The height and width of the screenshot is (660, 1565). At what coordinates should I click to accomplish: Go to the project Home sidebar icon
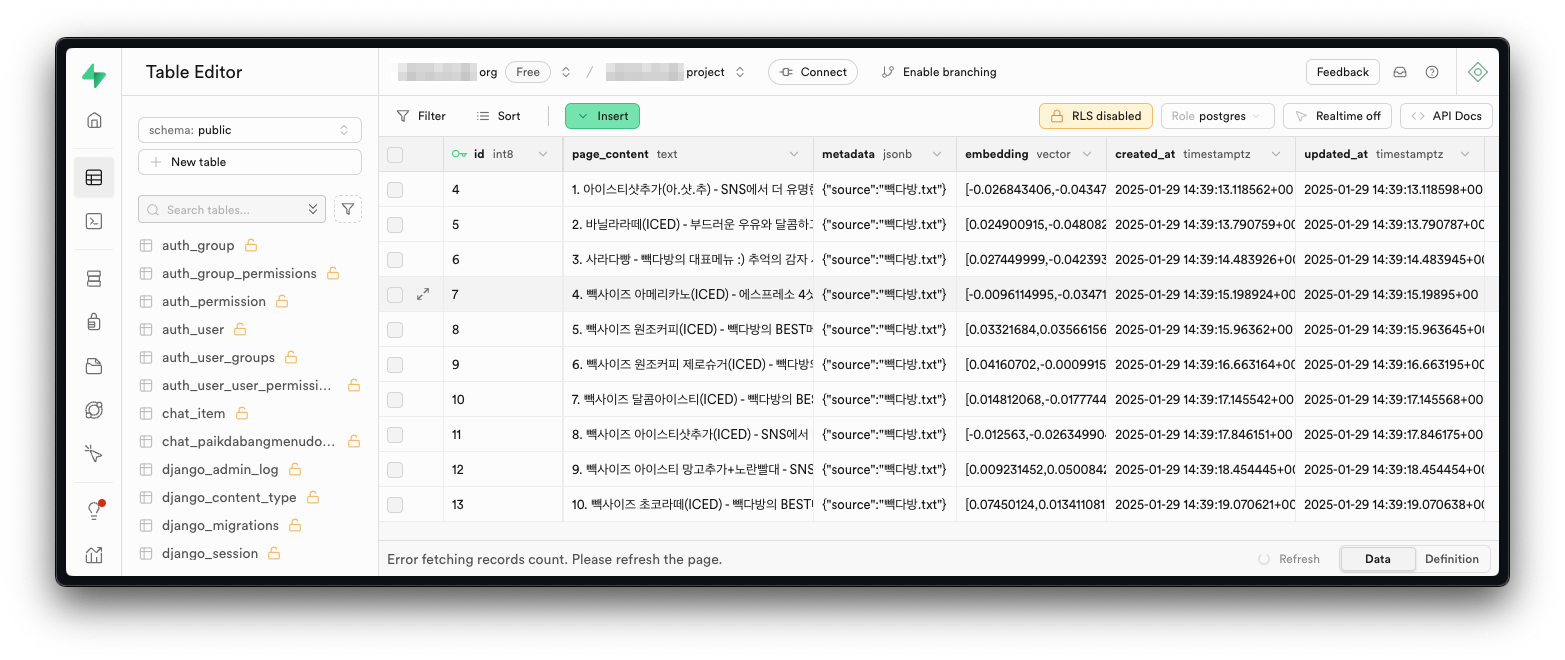coord(93,119)
